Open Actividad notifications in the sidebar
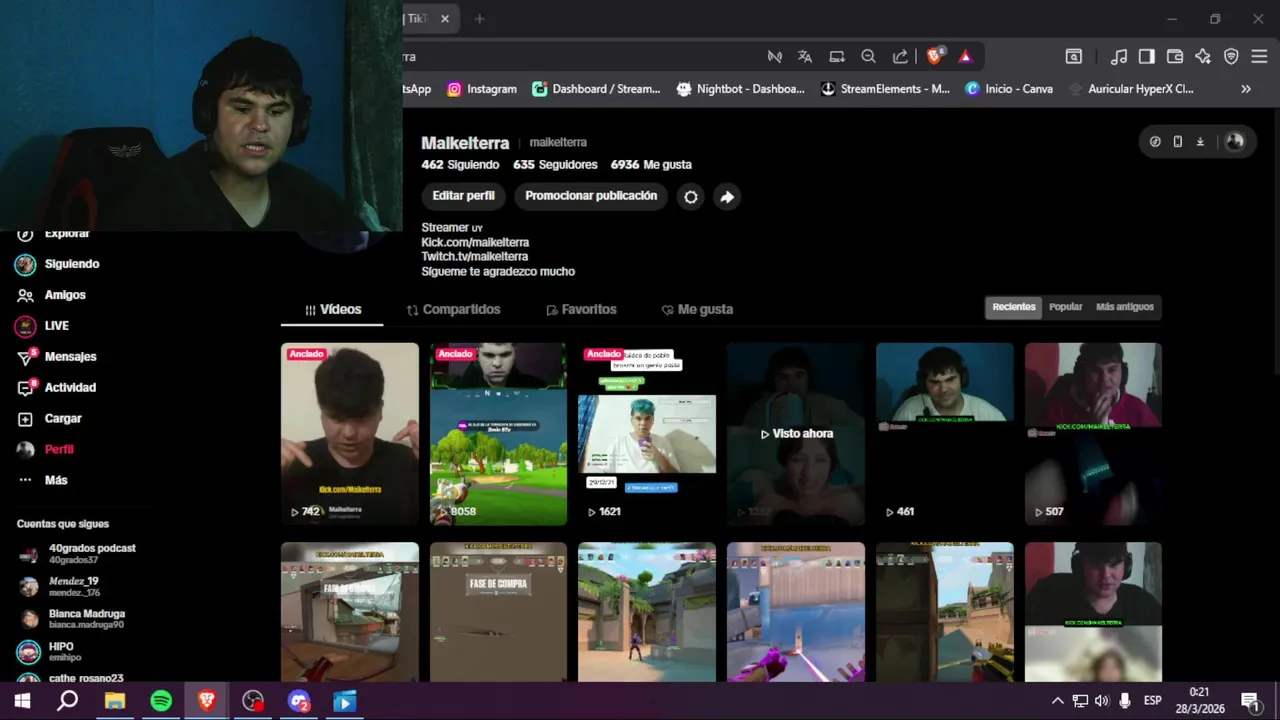Viewport: 1280px width, 720px height. pyautogui.click(x=56, y=388)
